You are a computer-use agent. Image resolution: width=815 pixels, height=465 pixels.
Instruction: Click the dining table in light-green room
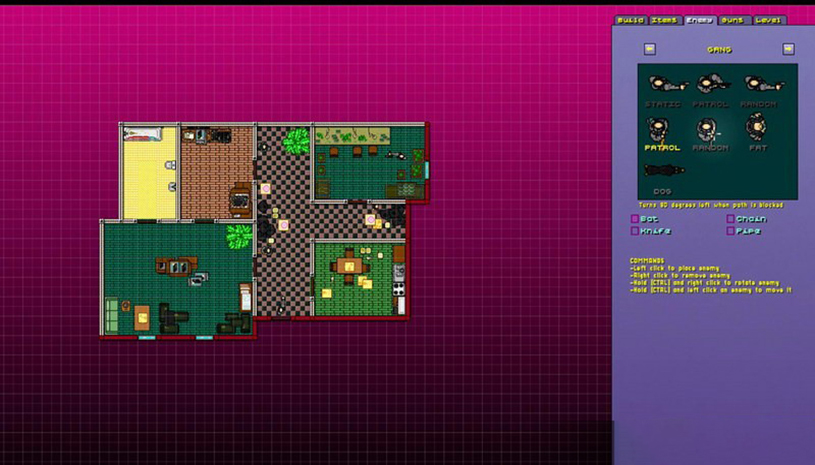click(x=349, y=265)
